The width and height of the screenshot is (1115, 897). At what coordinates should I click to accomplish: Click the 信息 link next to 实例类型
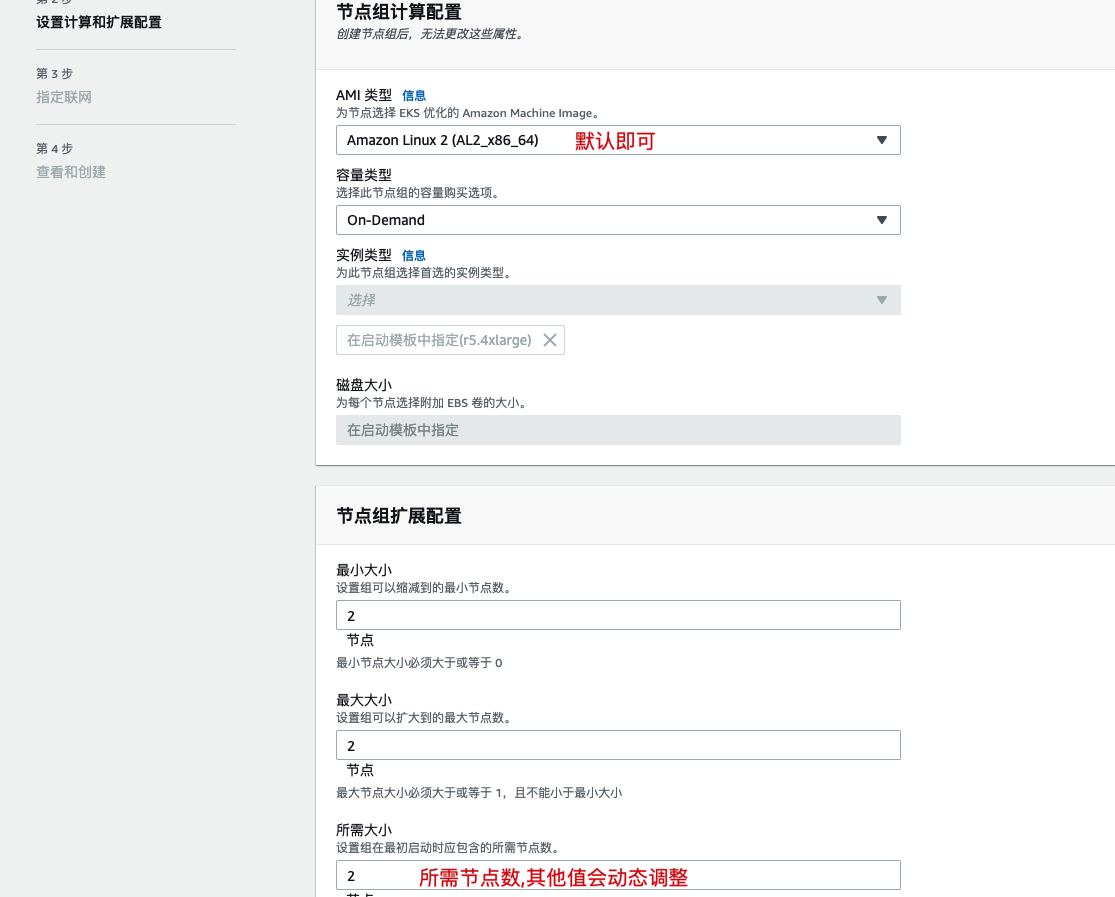pos(414,255)
